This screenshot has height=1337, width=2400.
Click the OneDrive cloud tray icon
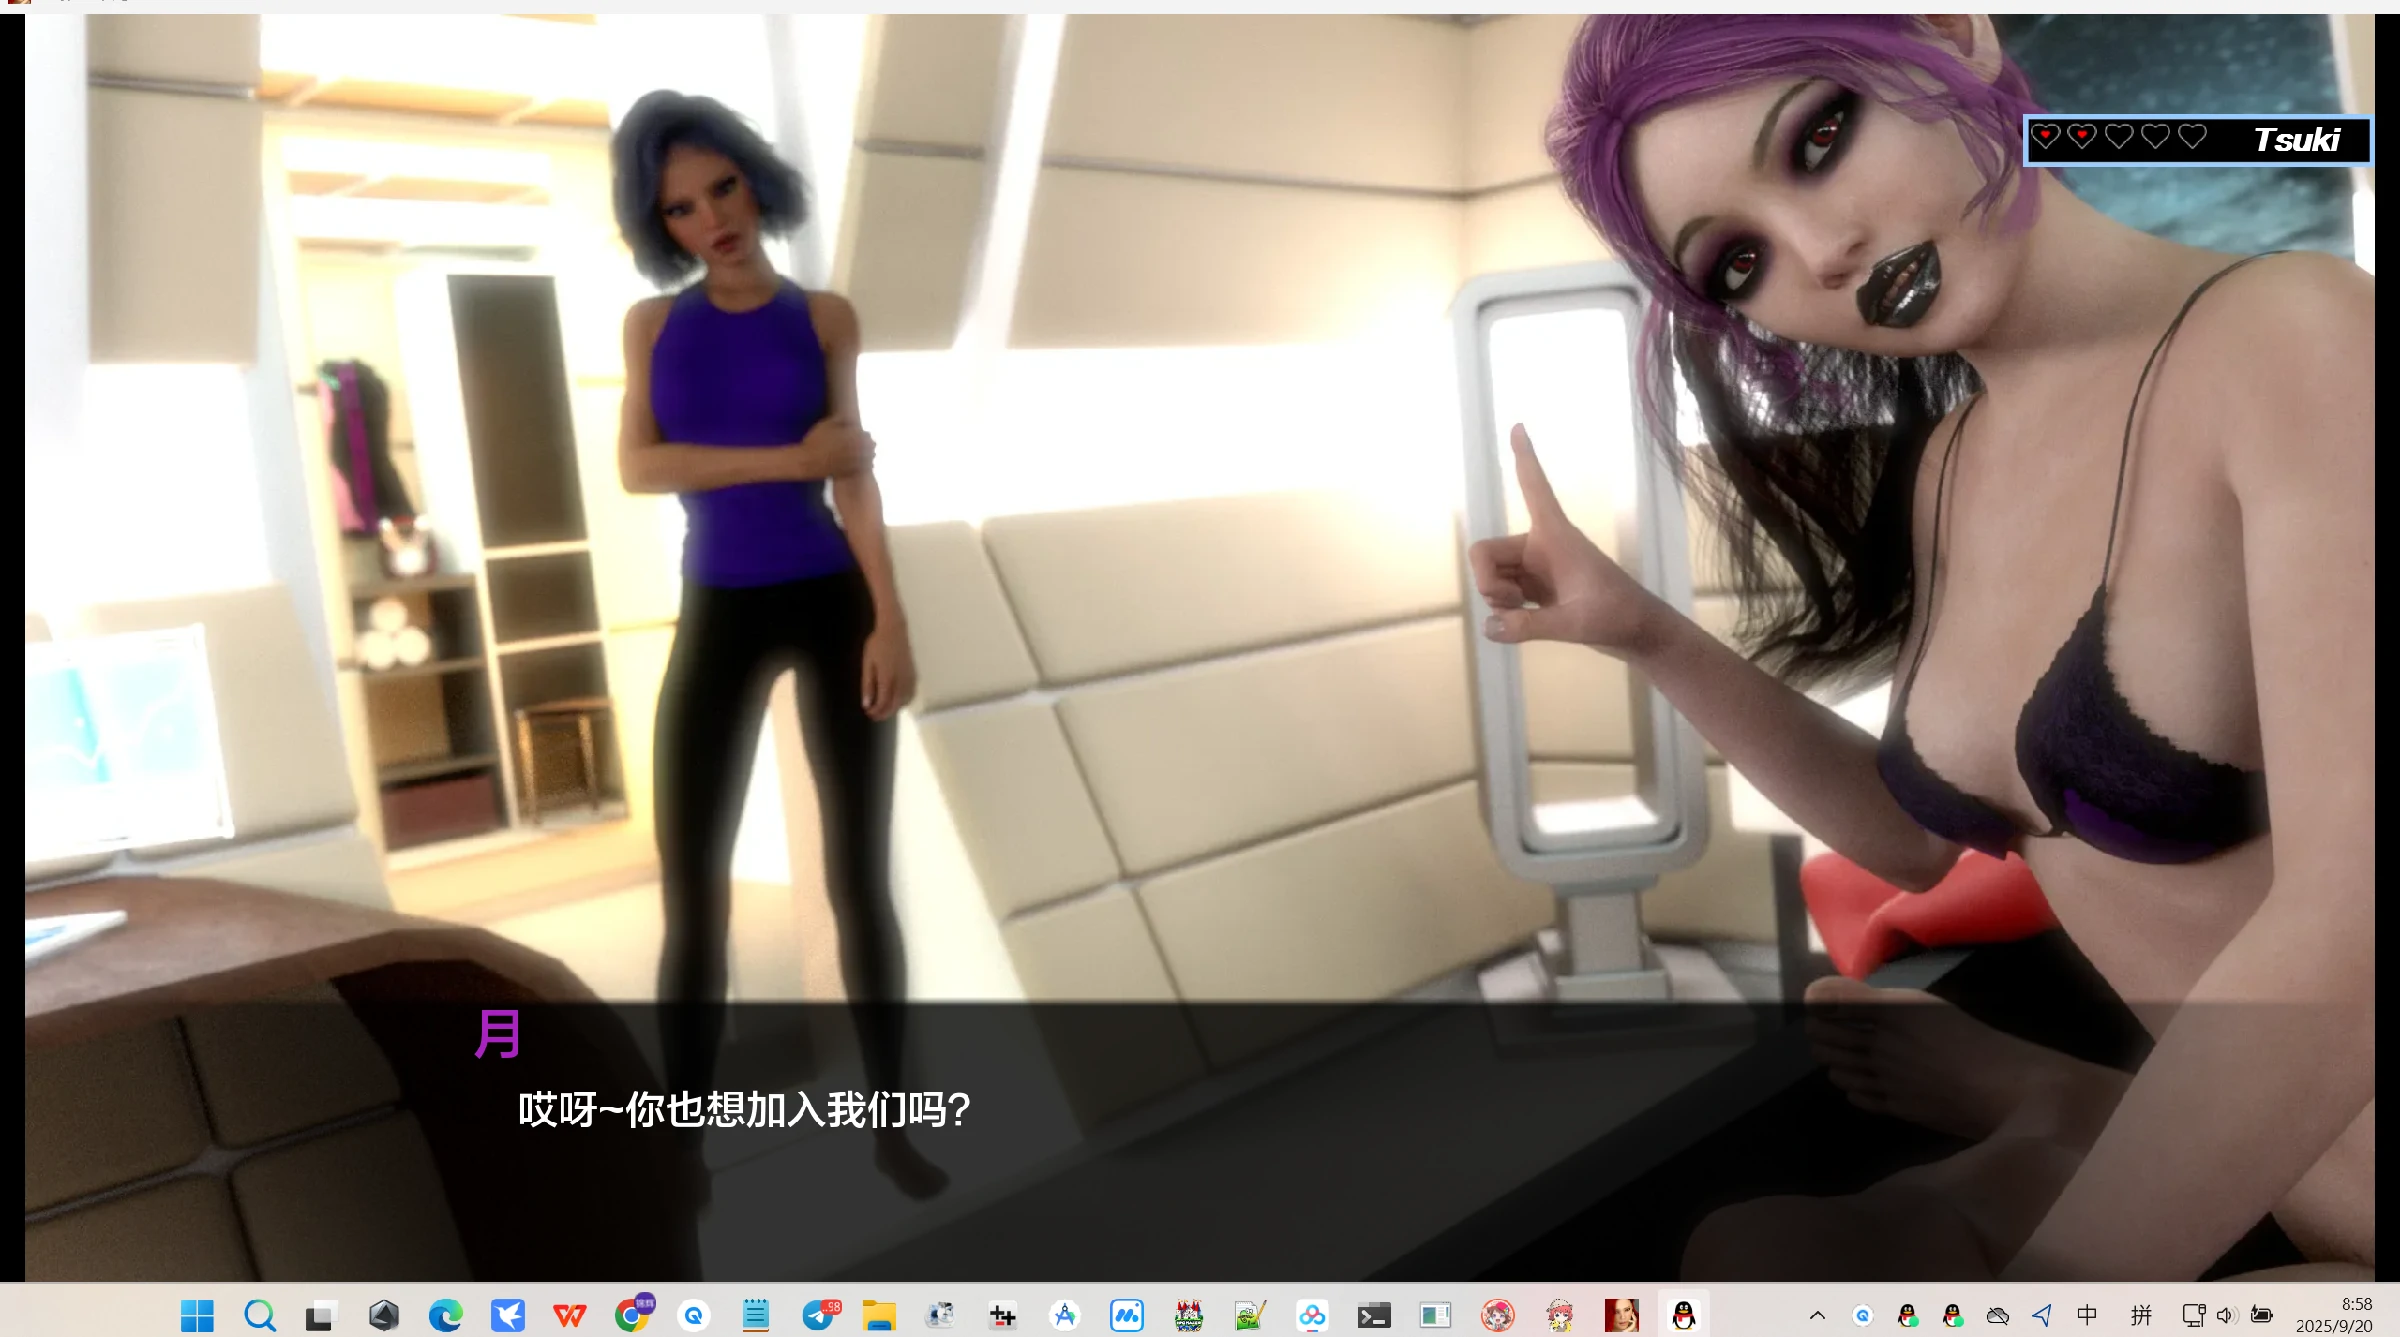pos(1997,1315)
